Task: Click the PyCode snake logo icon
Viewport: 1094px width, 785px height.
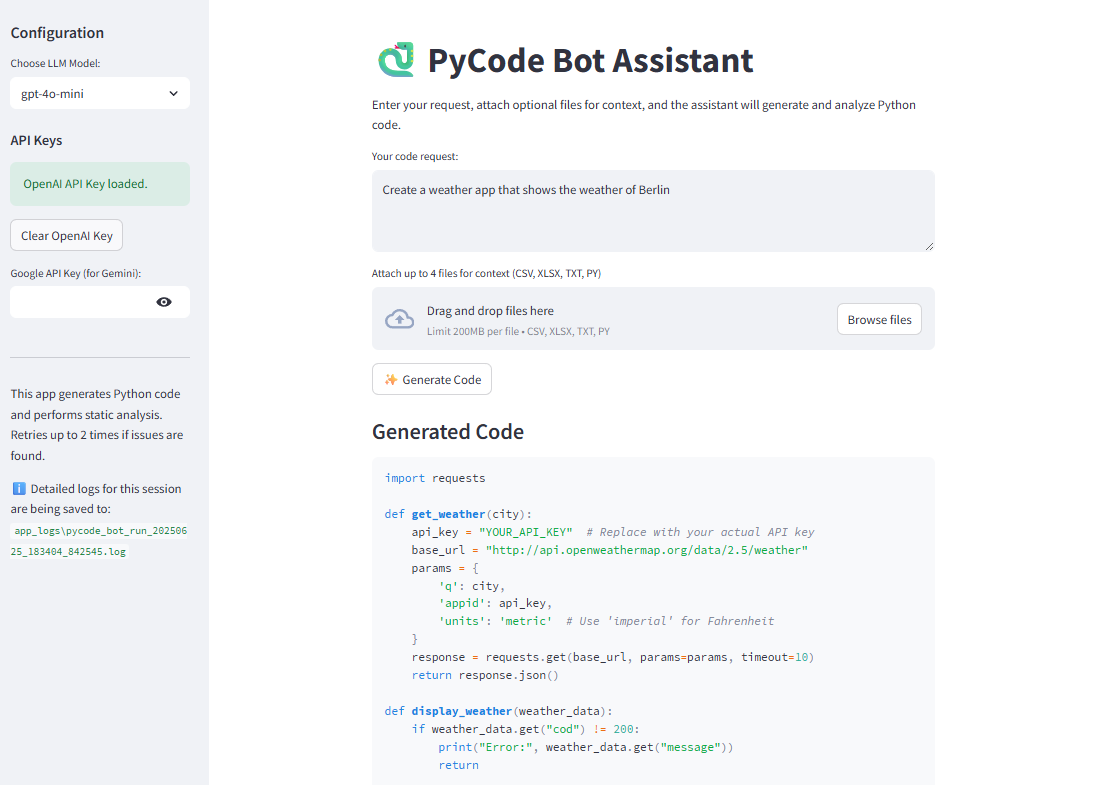Action: coord(395,60)
